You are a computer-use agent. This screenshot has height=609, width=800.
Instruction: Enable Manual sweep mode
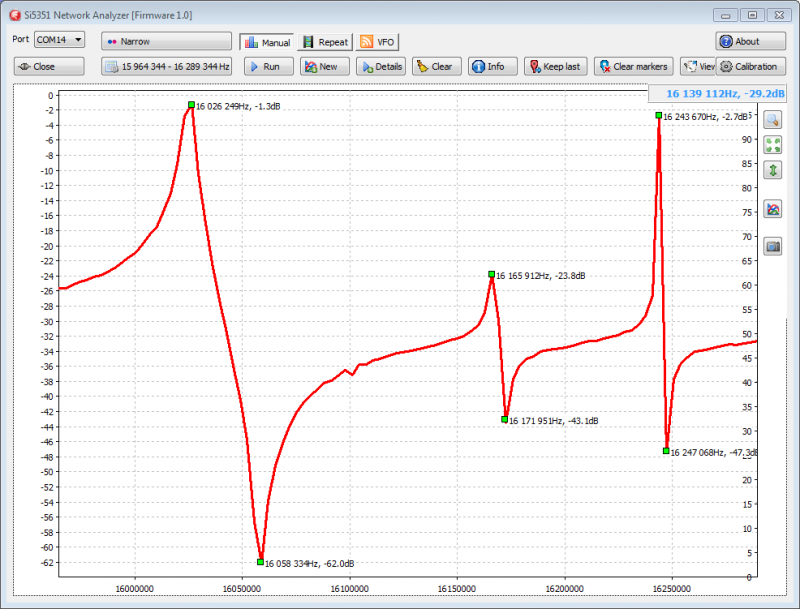(x=267, y=42)
